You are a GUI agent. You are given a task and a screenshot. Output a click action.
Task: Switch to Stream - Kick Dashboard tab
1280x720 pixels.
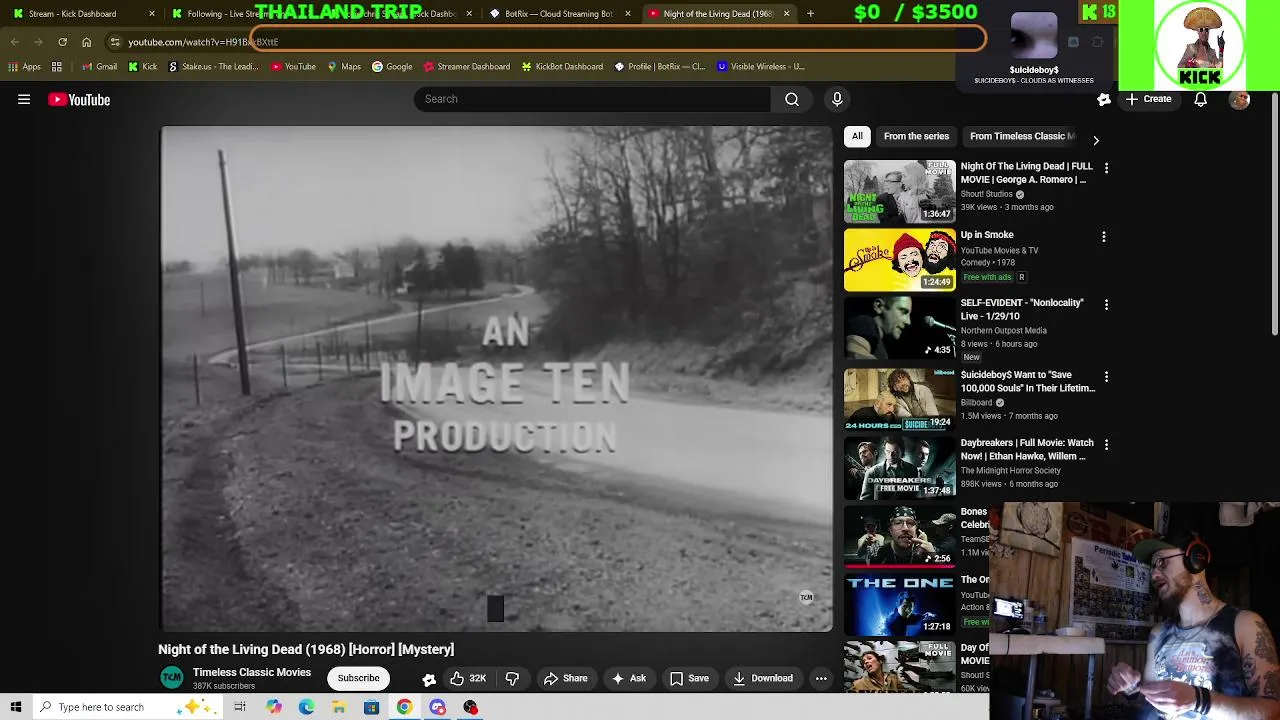tap(80, 14)
